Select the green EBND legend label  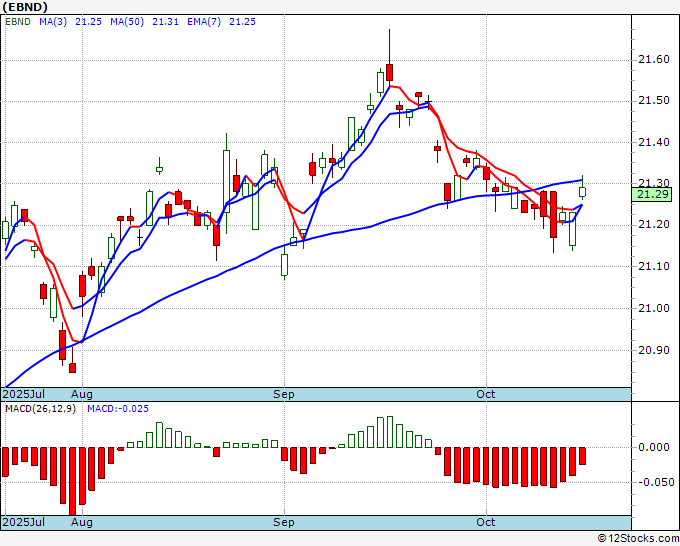click(x=17, y=21)
